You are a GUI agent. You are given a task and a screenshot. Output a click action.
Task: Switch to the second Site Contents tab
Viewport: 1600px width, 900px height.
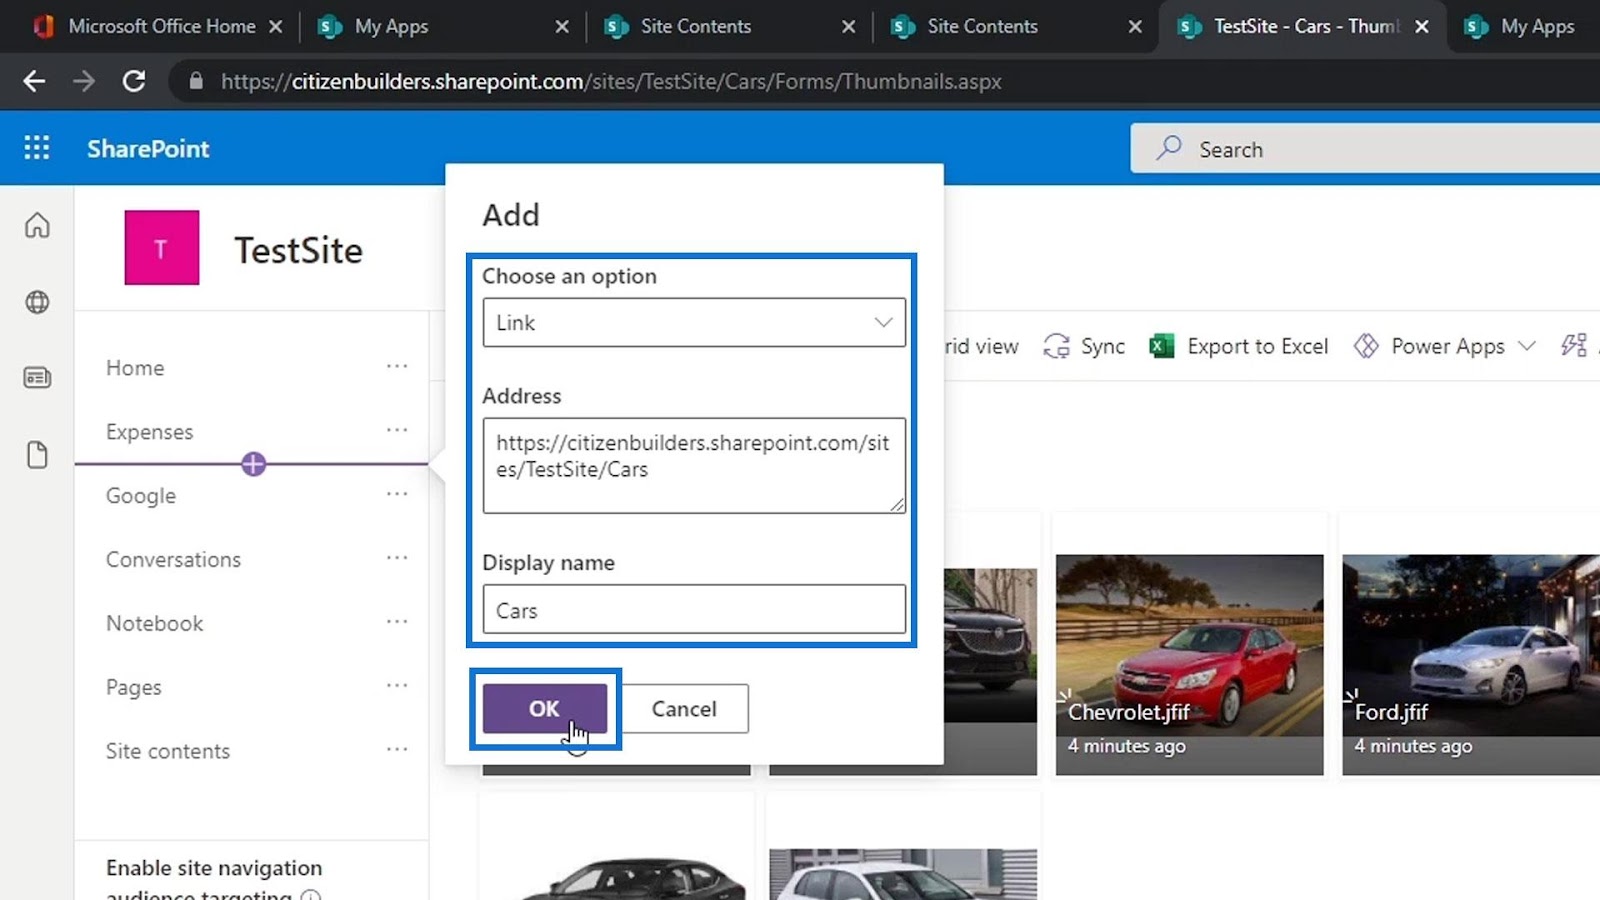1016,27
